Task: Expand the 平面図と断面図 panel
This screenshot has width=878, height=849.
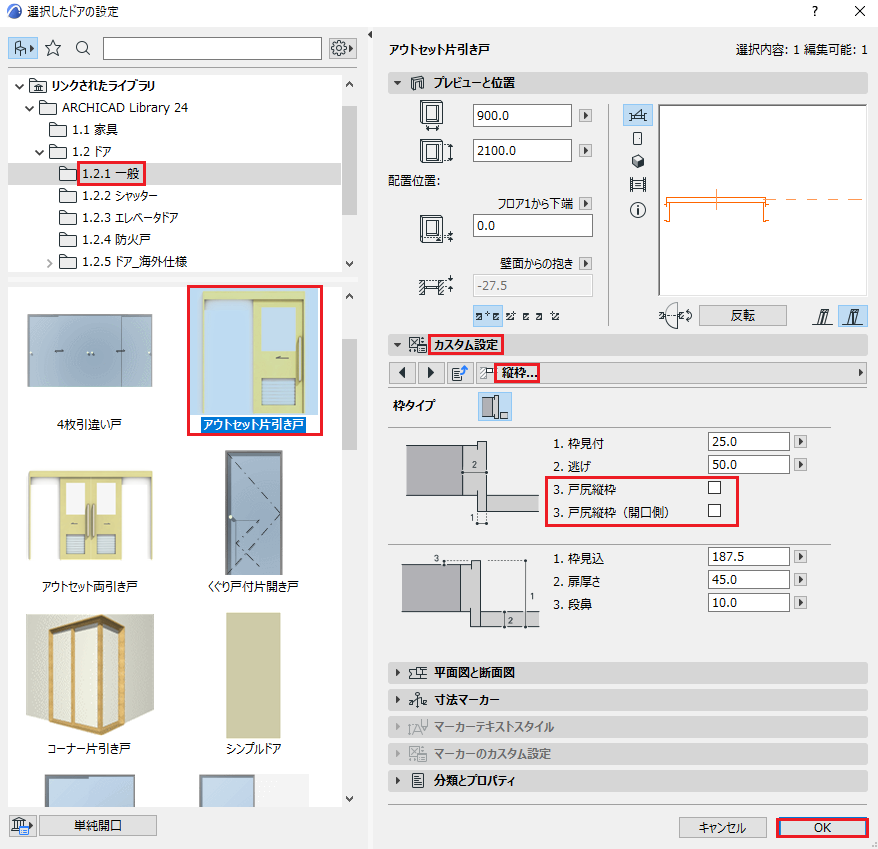Action: (x=397, y=672)
